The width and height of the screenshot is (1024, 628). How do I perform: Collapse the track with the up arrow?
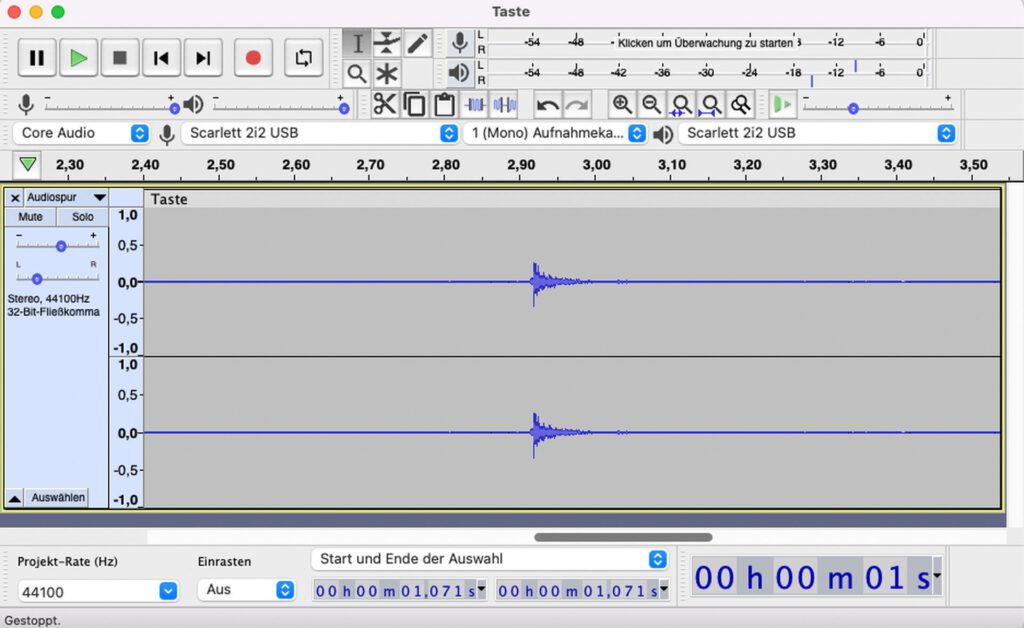(14, 498)
